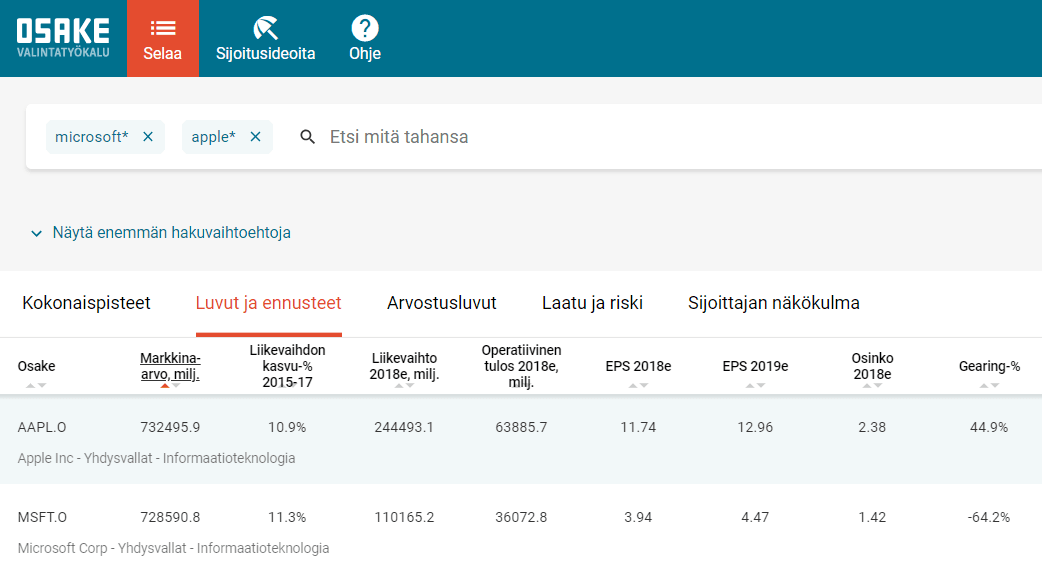Select EPS value 11.74
1042x565 pixels.
[x=638, y=427]
